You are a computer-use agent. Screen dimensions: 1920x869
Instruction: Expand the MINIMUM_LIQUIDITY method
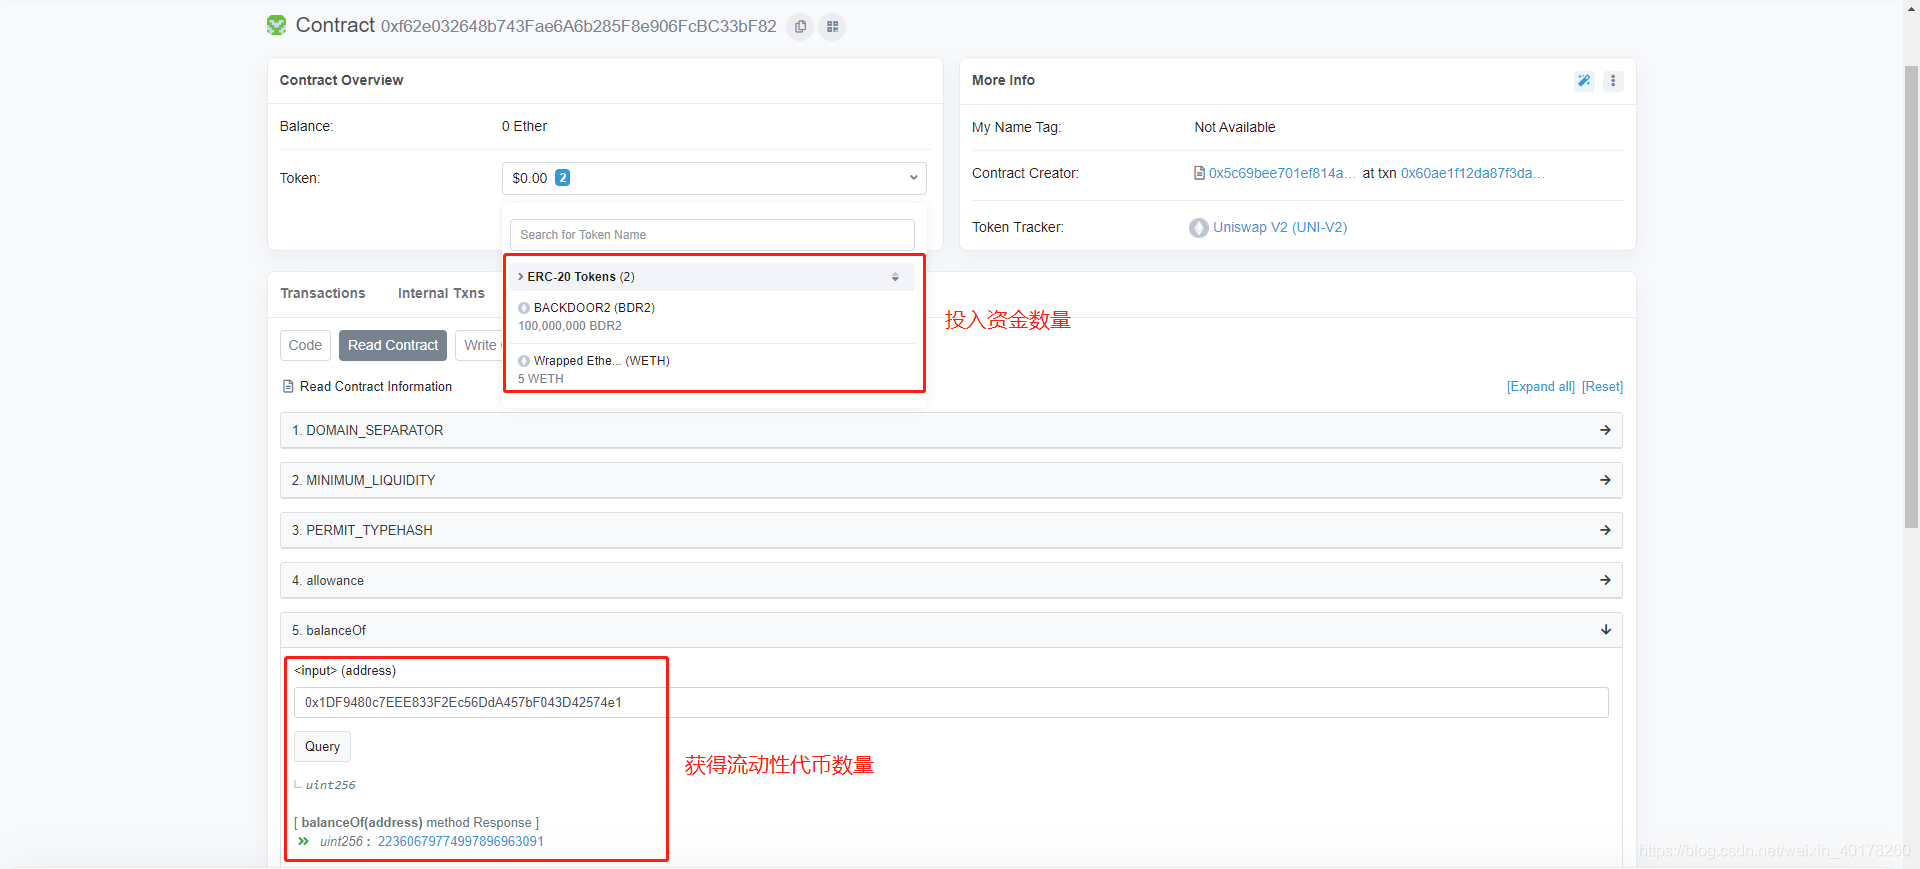pyautogui.click(x=951, y=480)
